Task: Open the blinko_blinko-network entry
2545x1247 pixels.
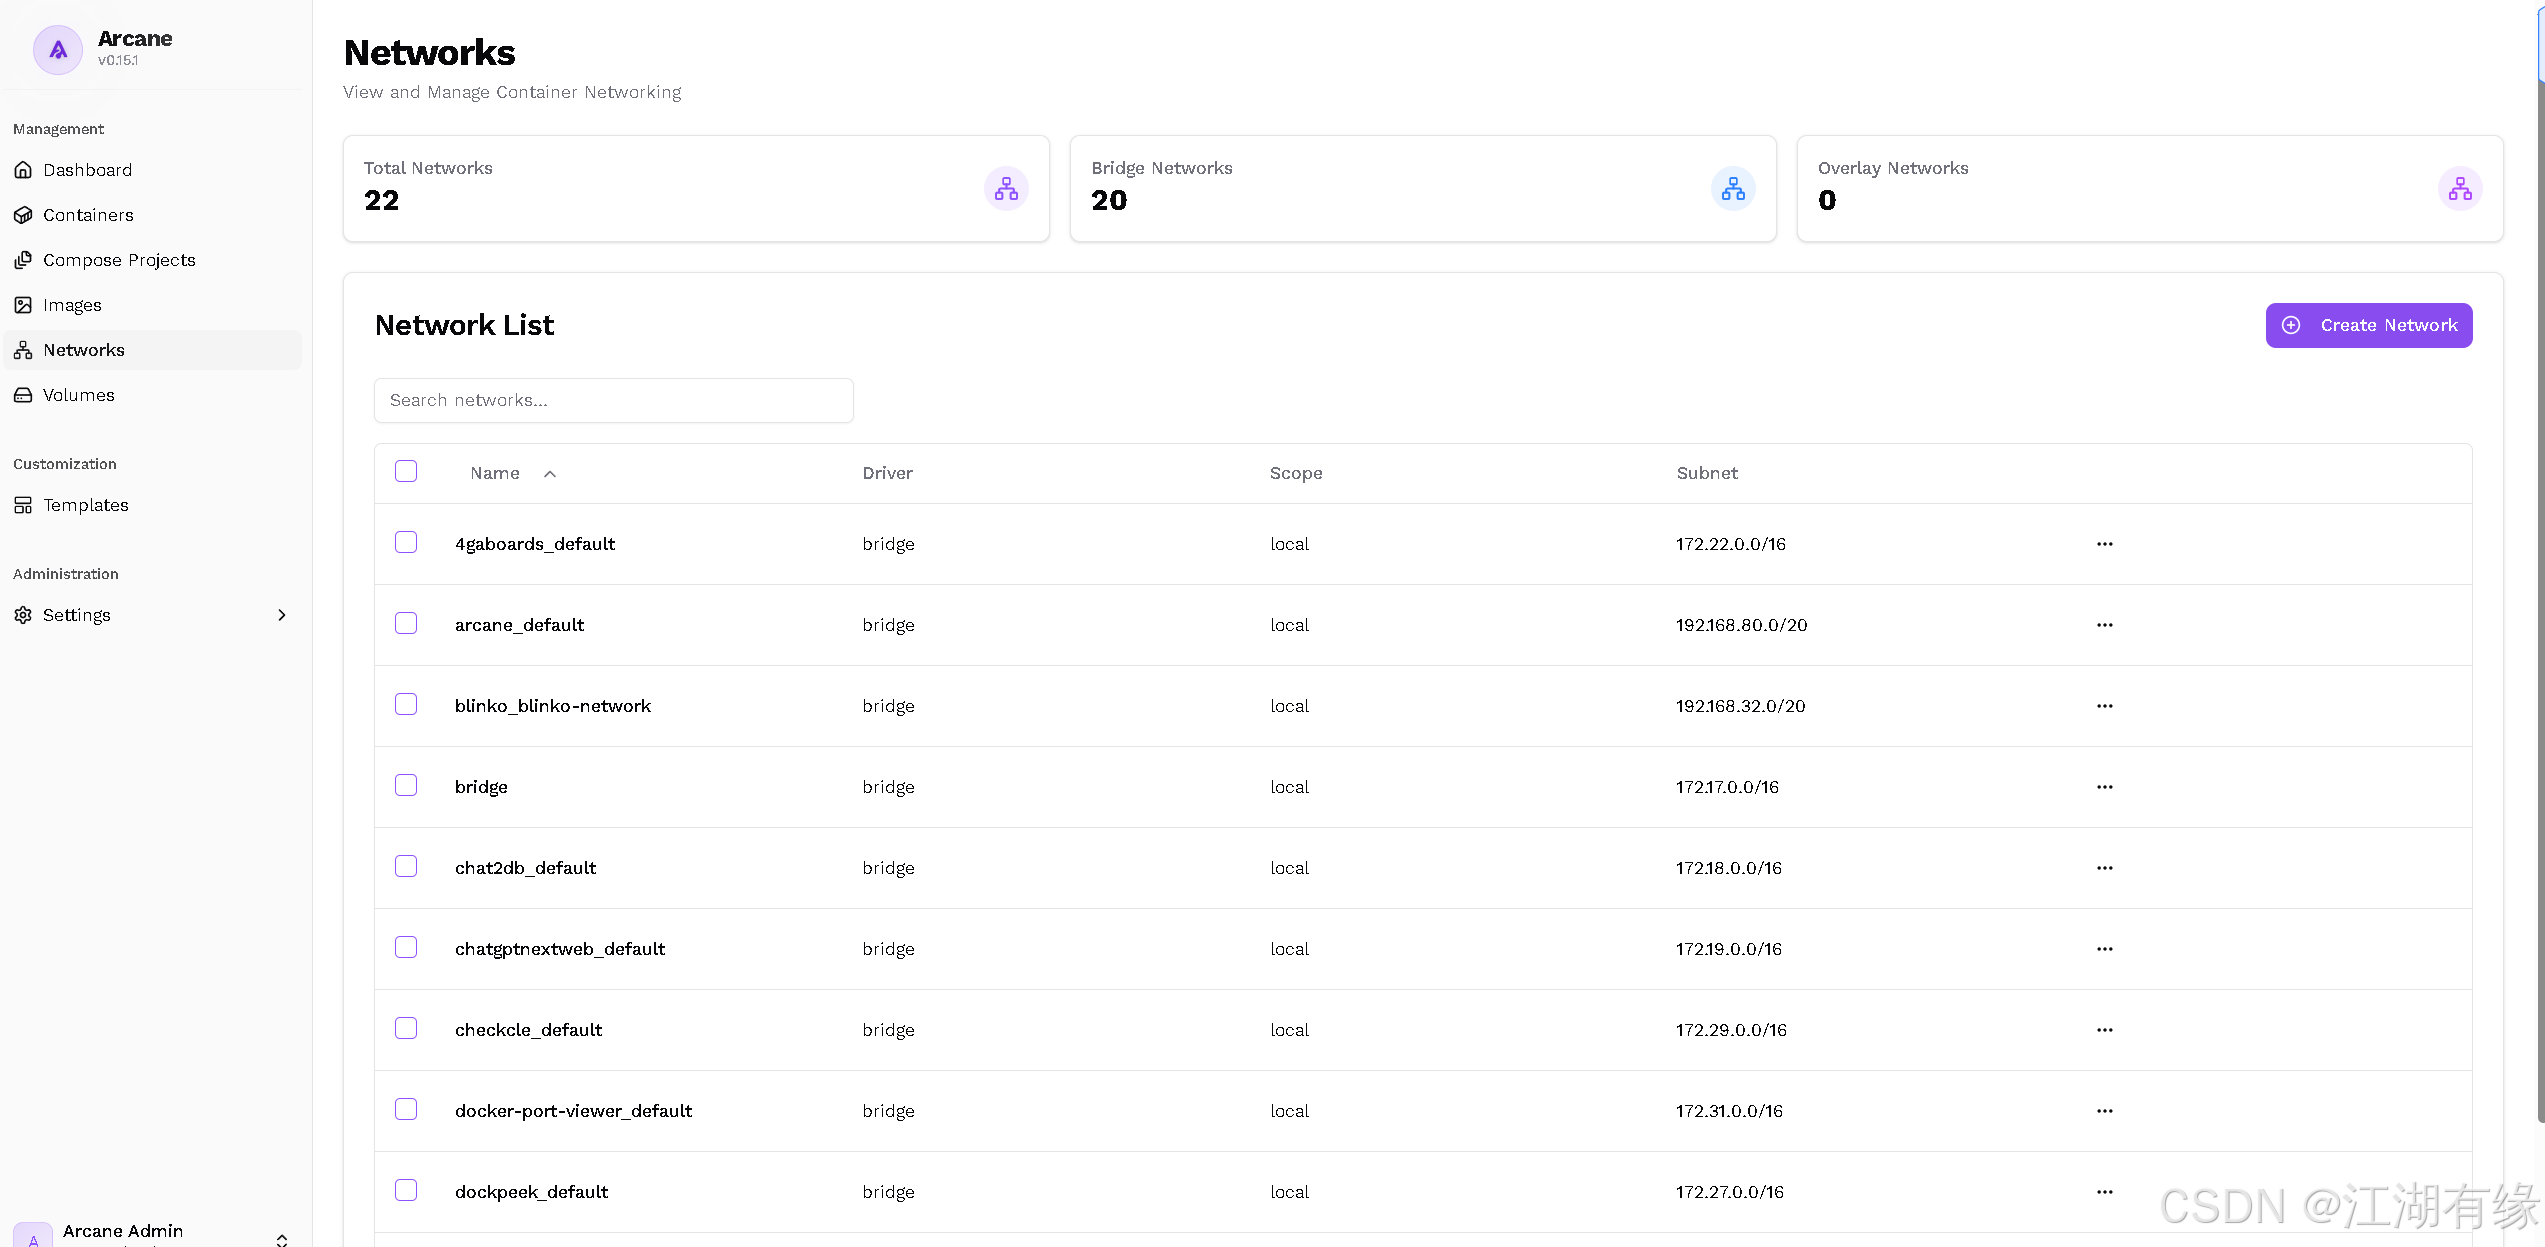Action: click(x=552, y=706)
